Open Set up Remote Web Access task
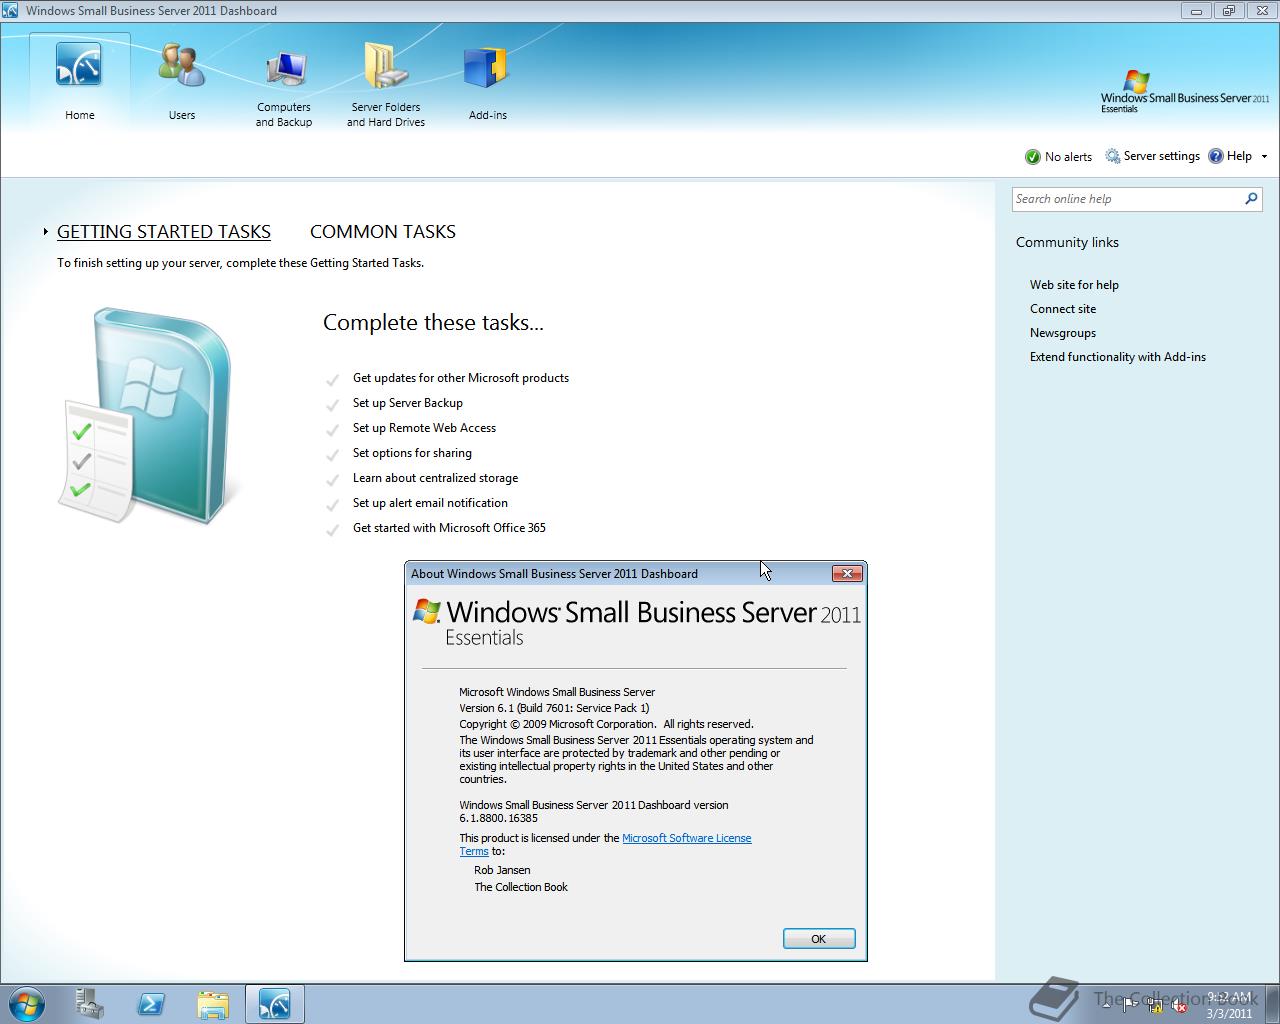 pyautogui.click(x=424, y=428)
